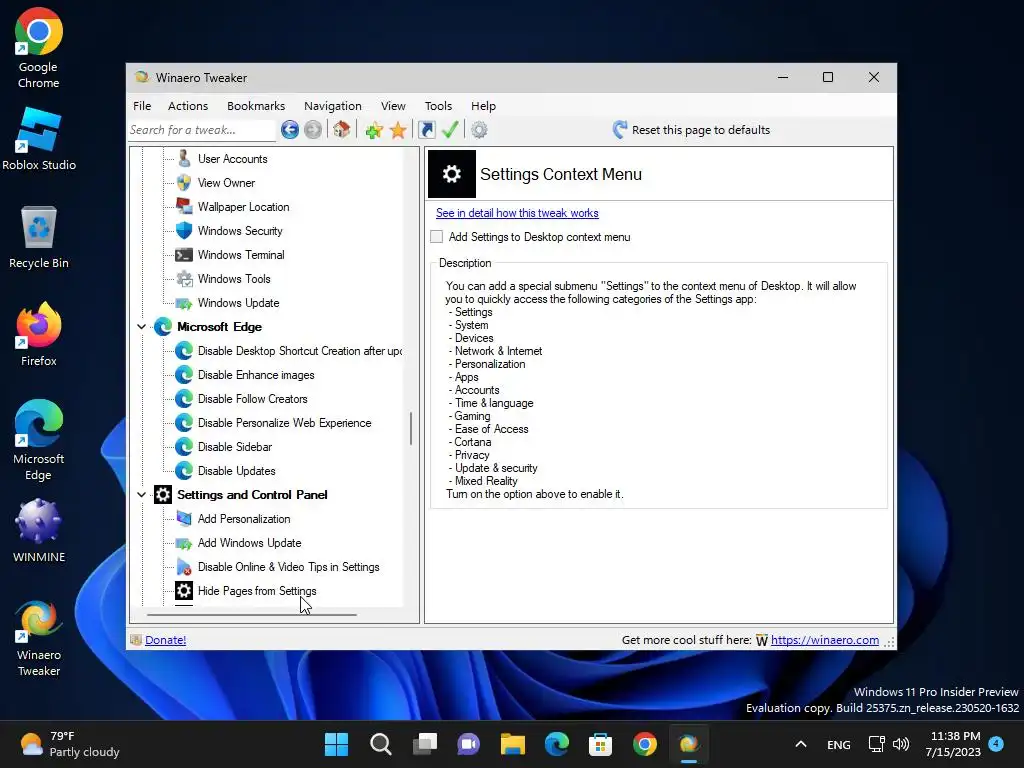Click the Hide Pages from Settings gear icon
Screen dimensions: 1024x768
[x=184, y=590]
